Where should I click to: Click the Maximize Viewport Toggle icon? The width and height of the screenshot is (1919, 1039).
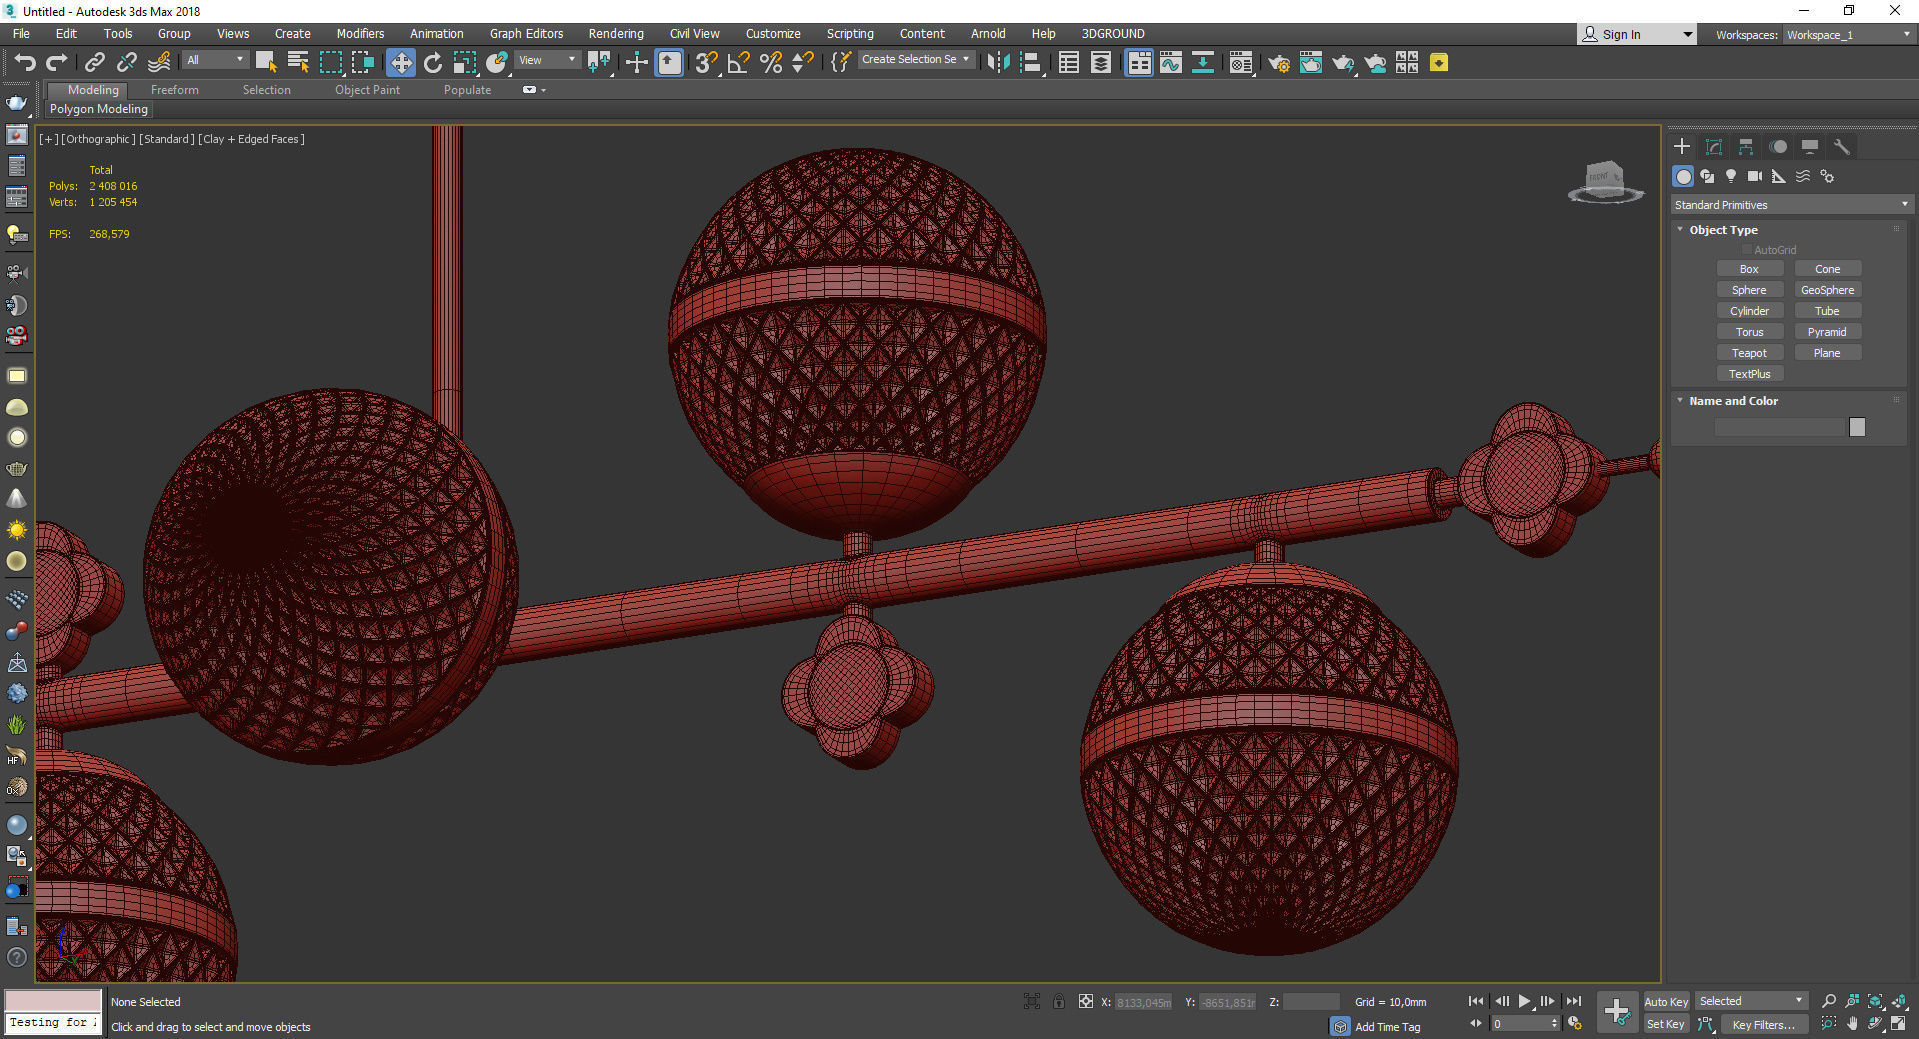(1899, 1024)
